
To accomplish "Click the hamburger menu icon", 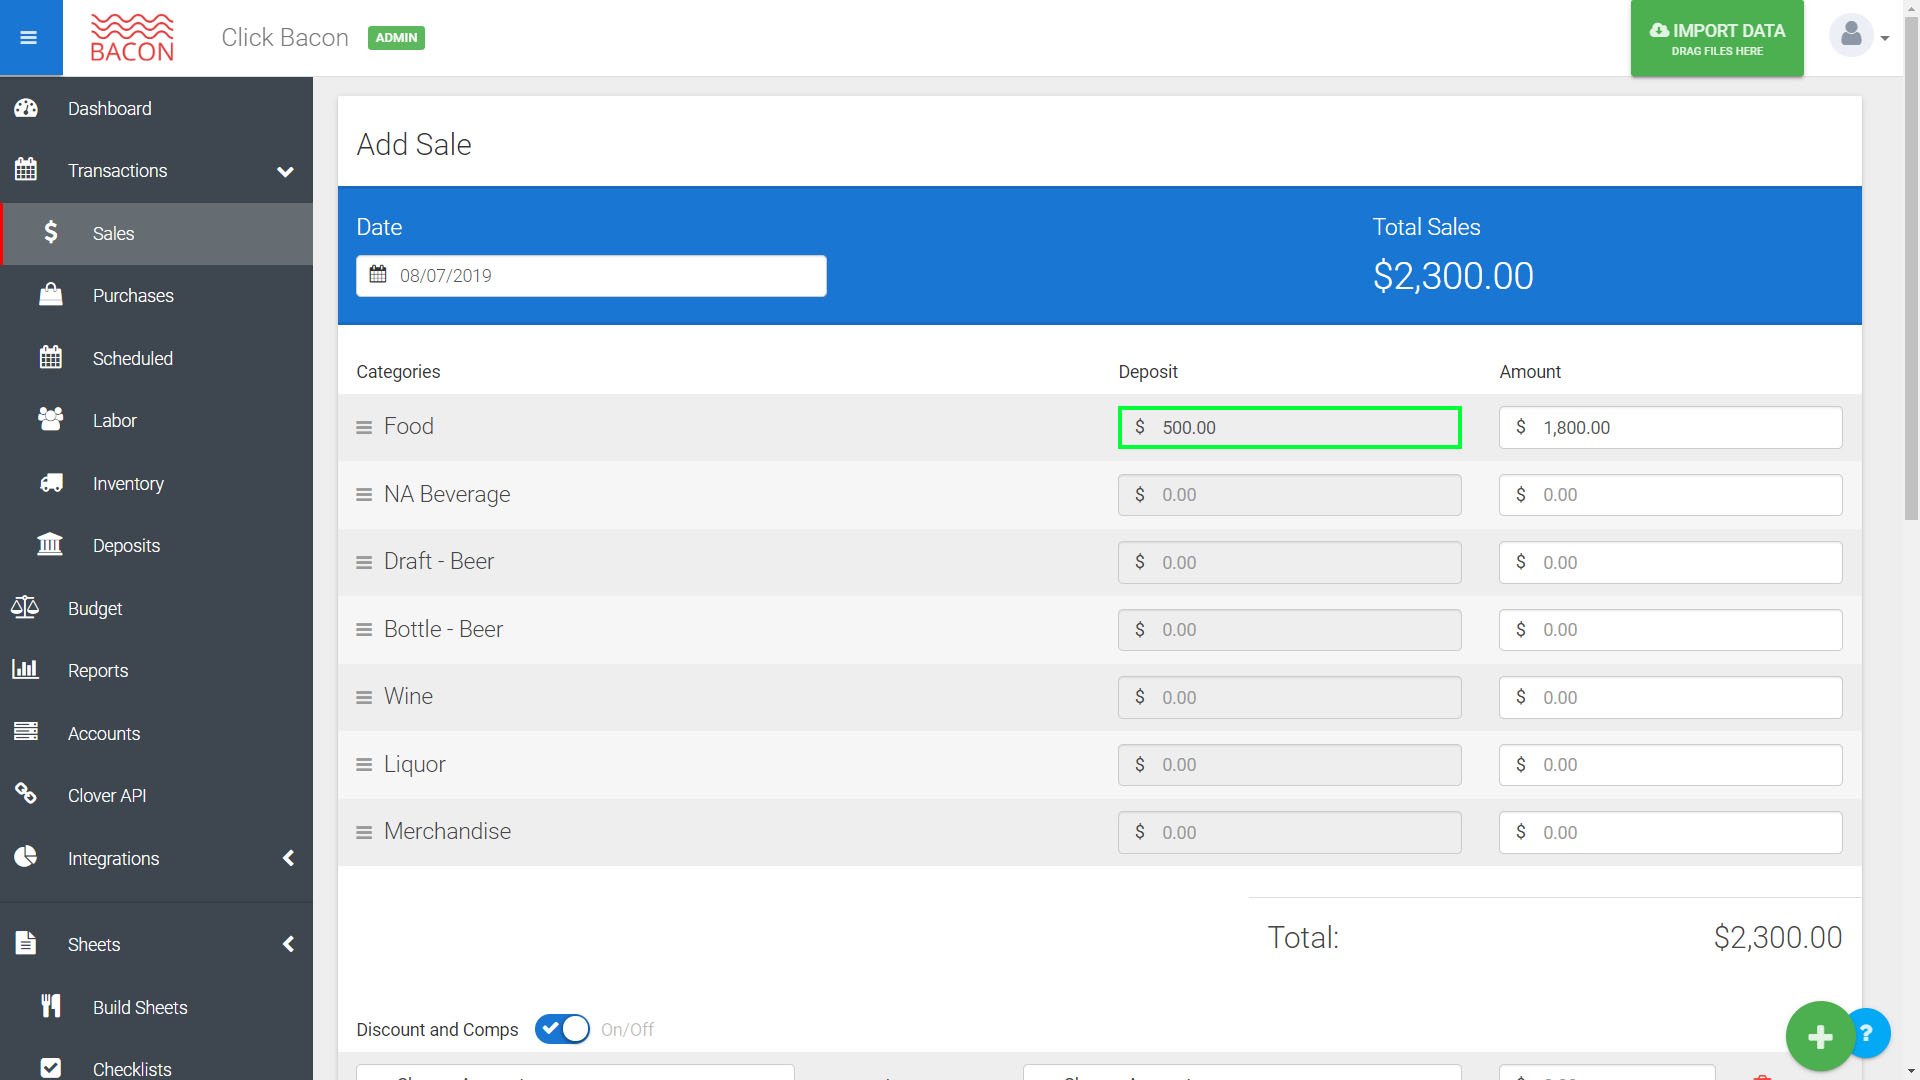I will (x=29, y=38).
